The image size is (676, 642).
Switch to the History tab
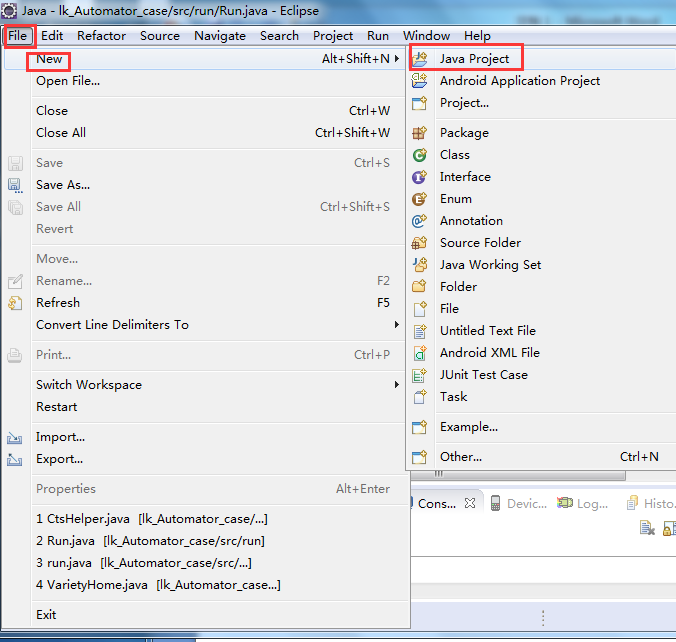point(651,504)
